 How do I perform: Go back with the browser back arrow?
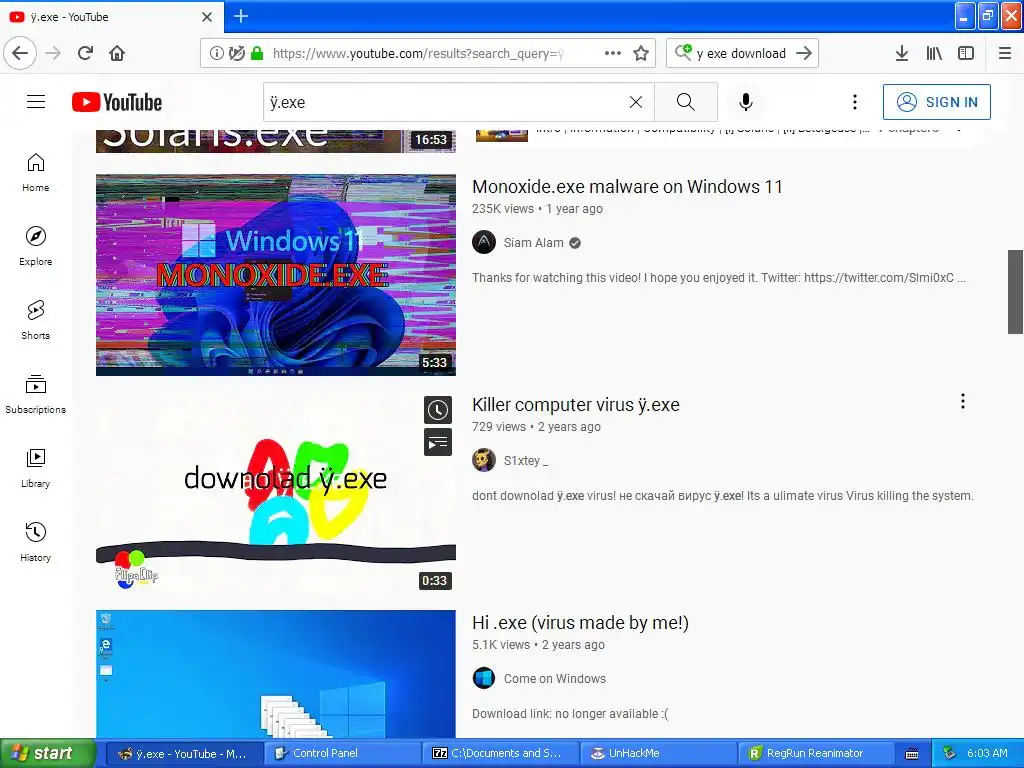pyautogui.click(x=20, y=53)
